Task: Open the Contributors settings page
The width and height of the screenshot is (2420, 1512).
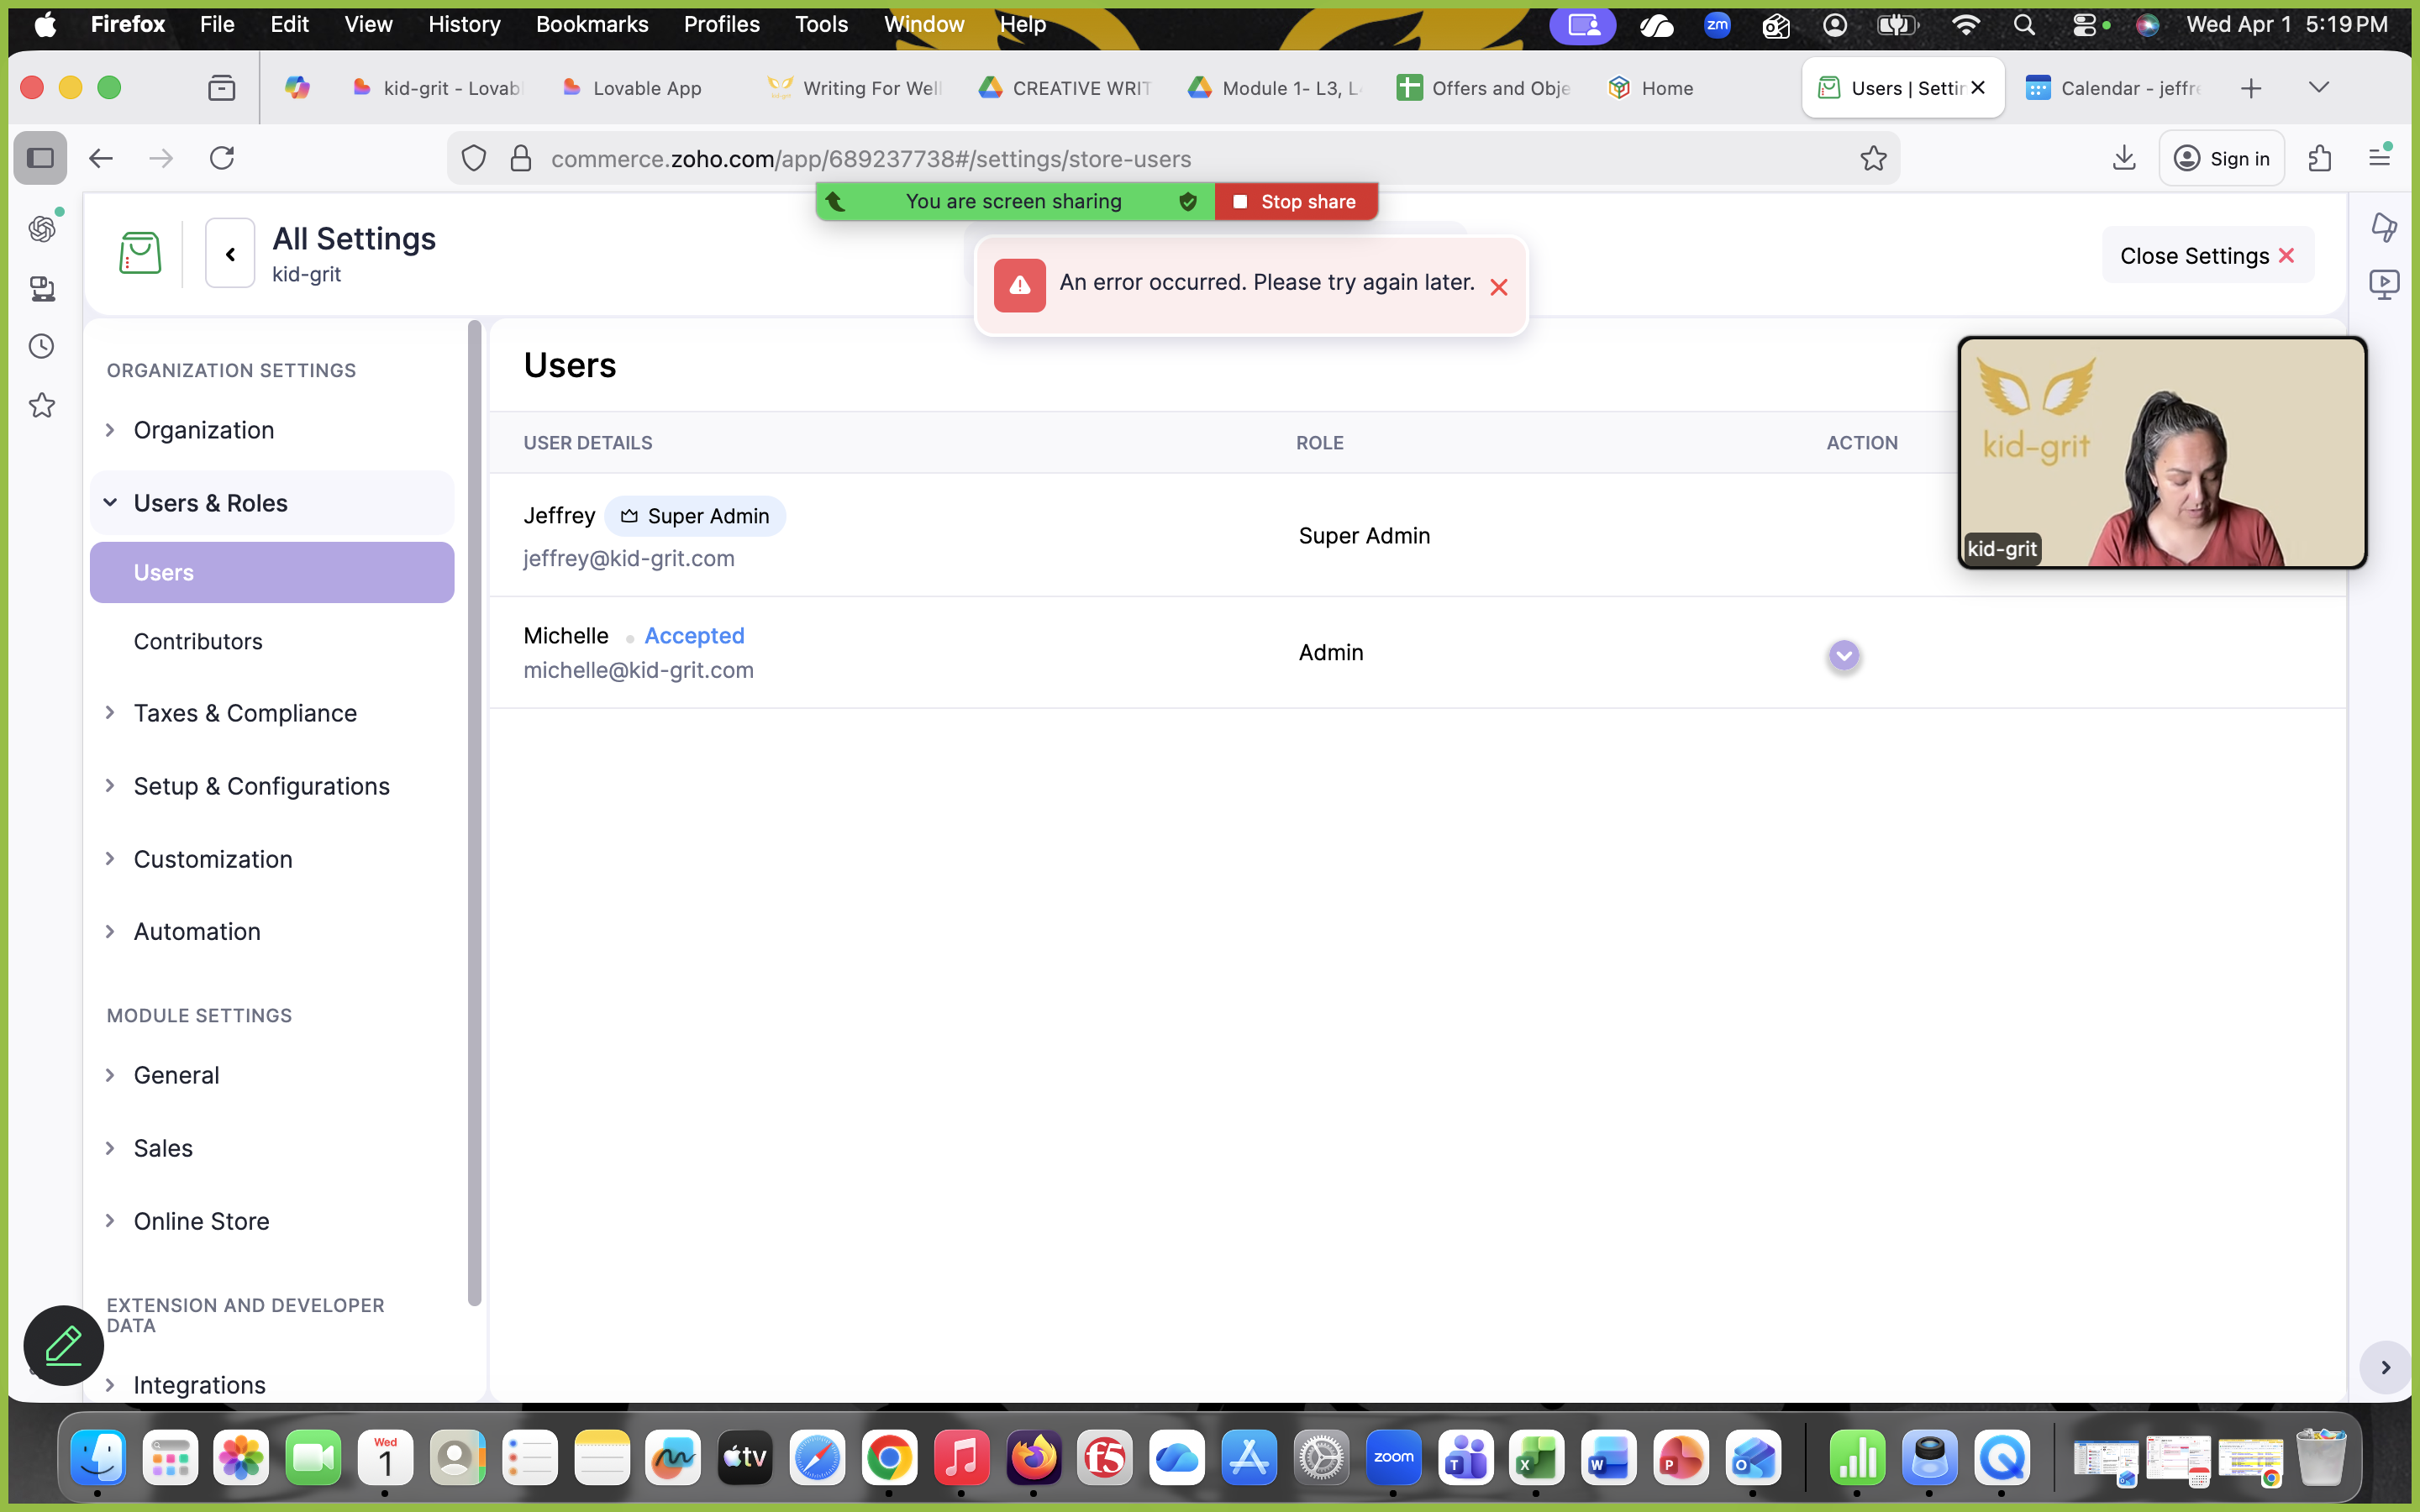Action: pyautogui.click(x=198, y=641)
